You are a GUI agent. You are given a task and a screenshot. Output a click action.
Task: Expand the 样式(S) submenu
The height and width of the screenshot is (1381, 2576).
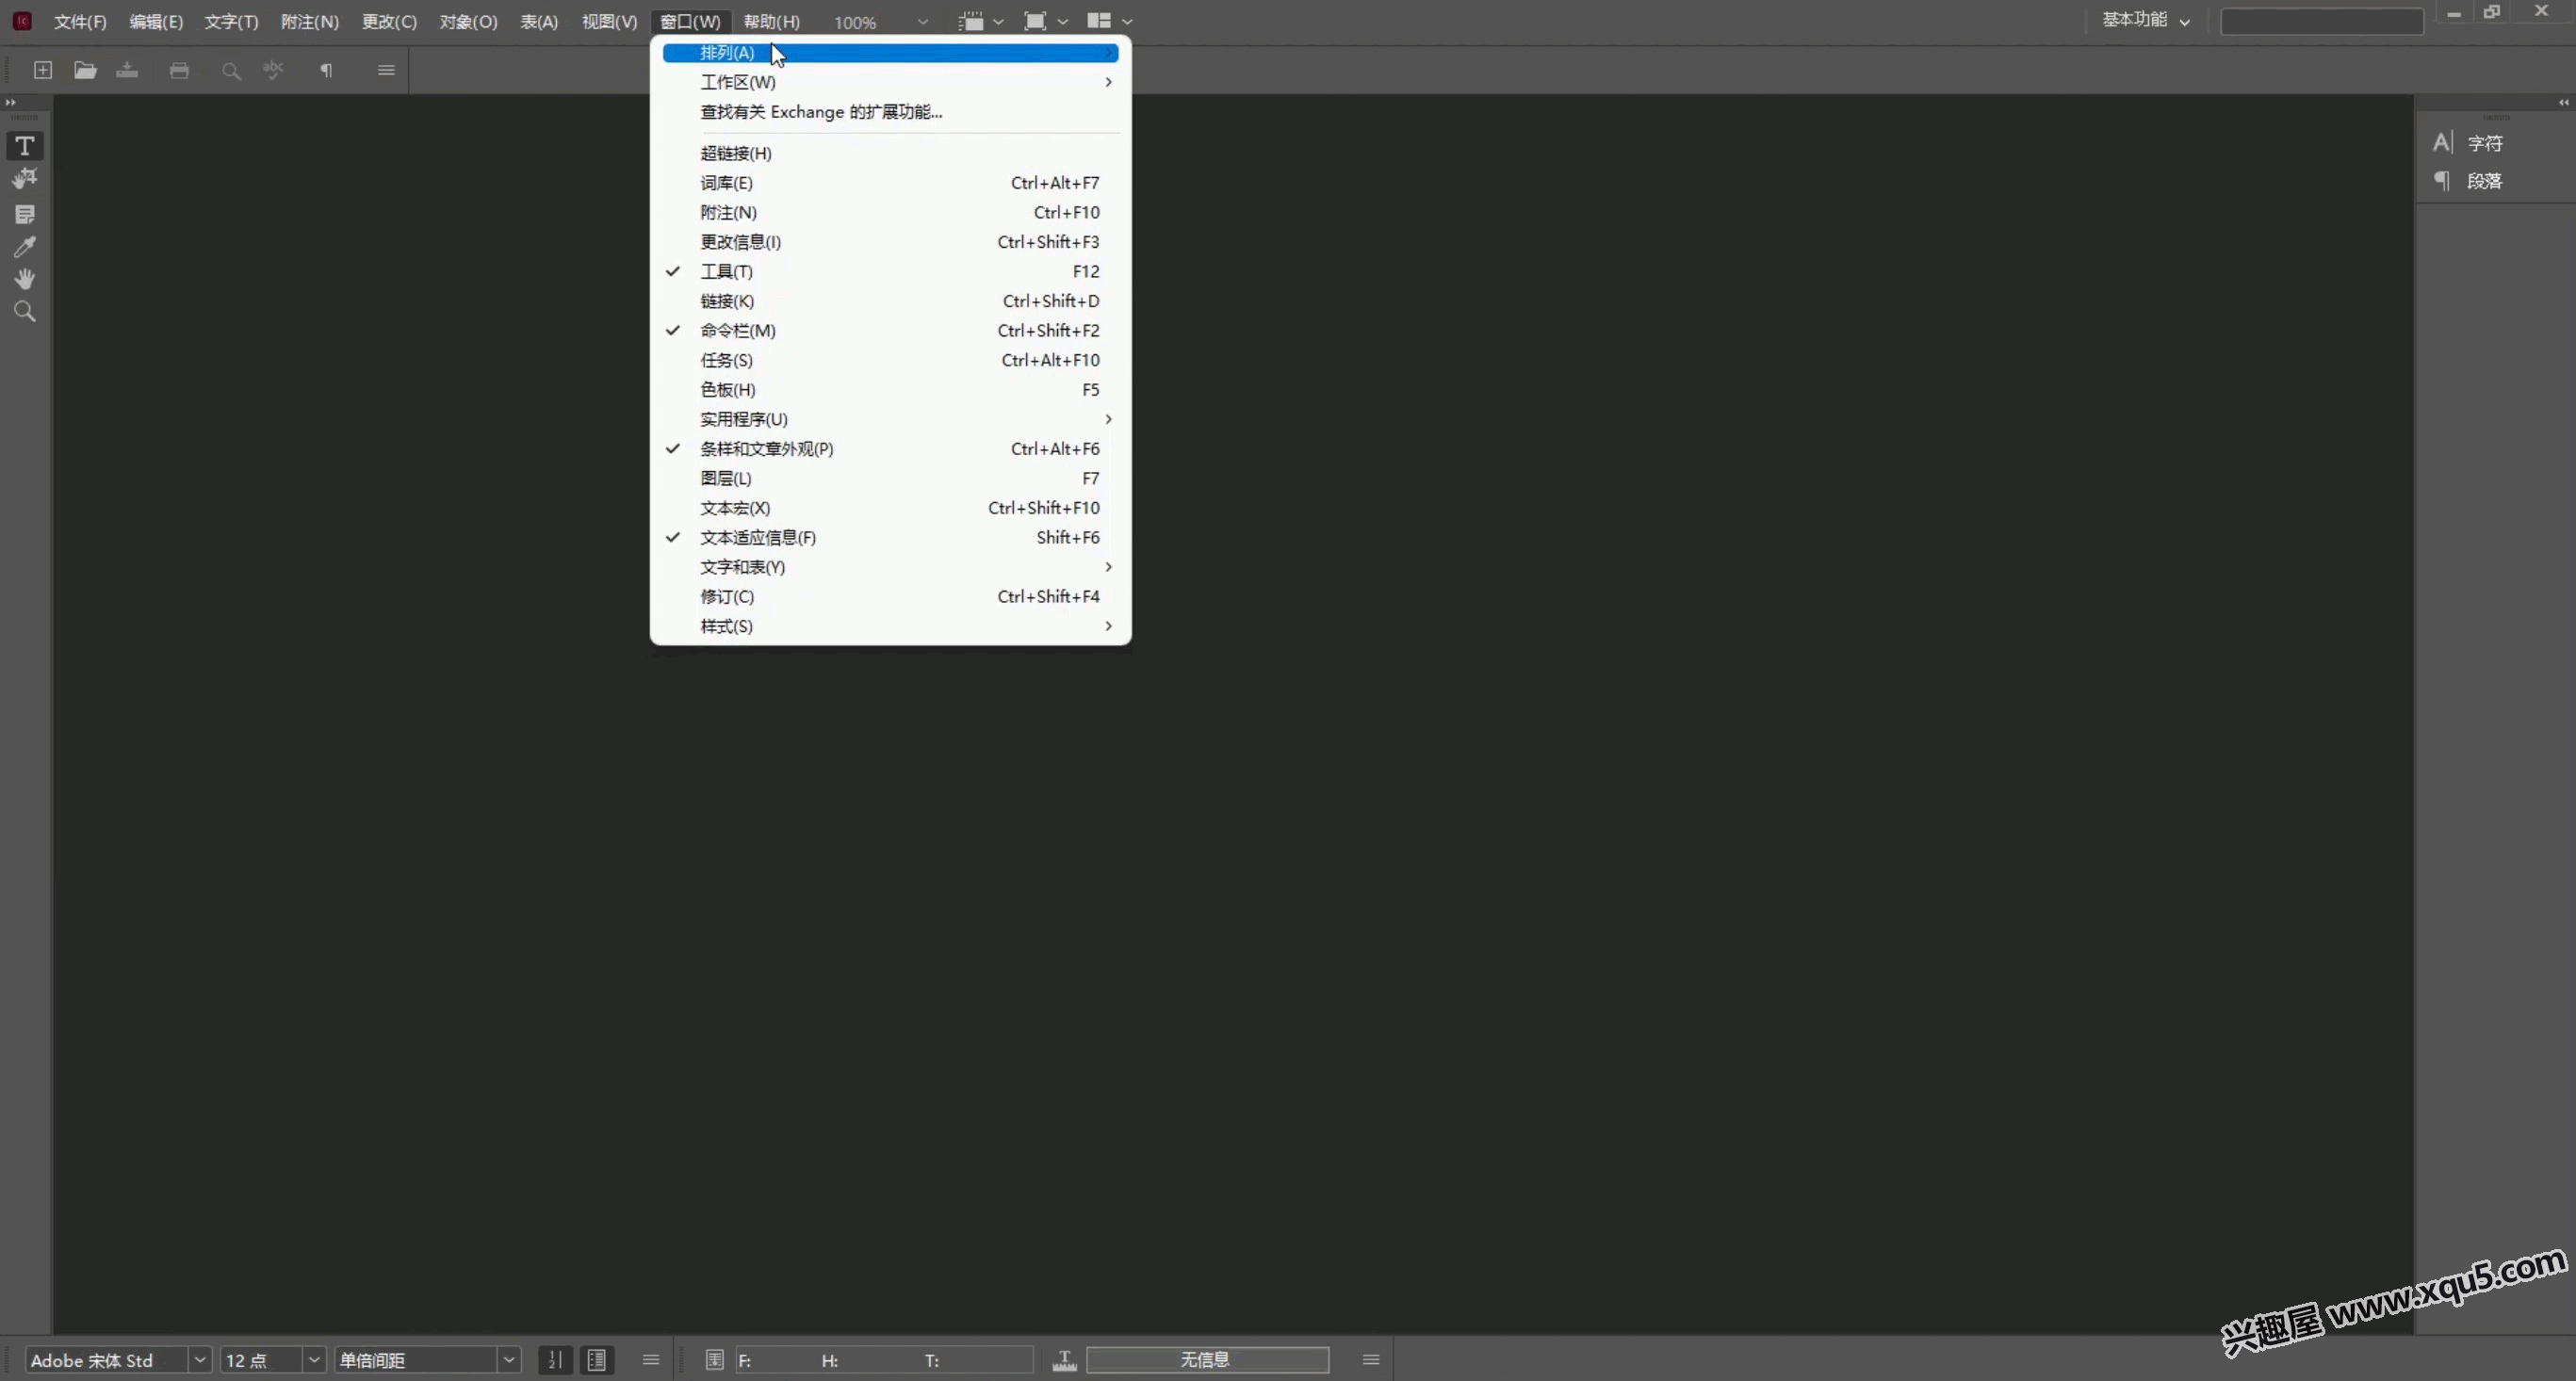891,627
